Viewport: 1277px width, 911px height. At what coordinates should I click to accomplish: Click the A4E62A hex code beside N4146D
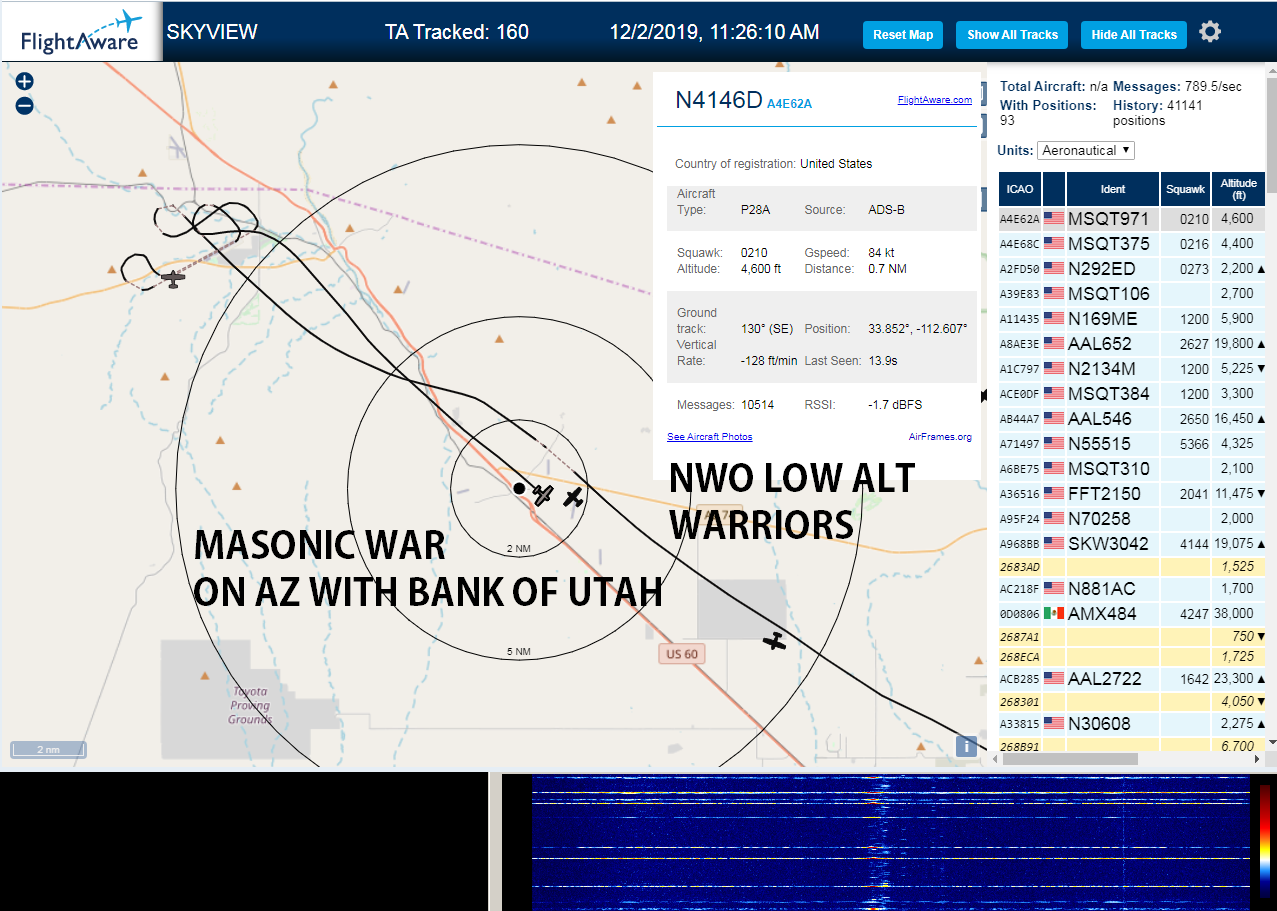[x=789, y=104]
